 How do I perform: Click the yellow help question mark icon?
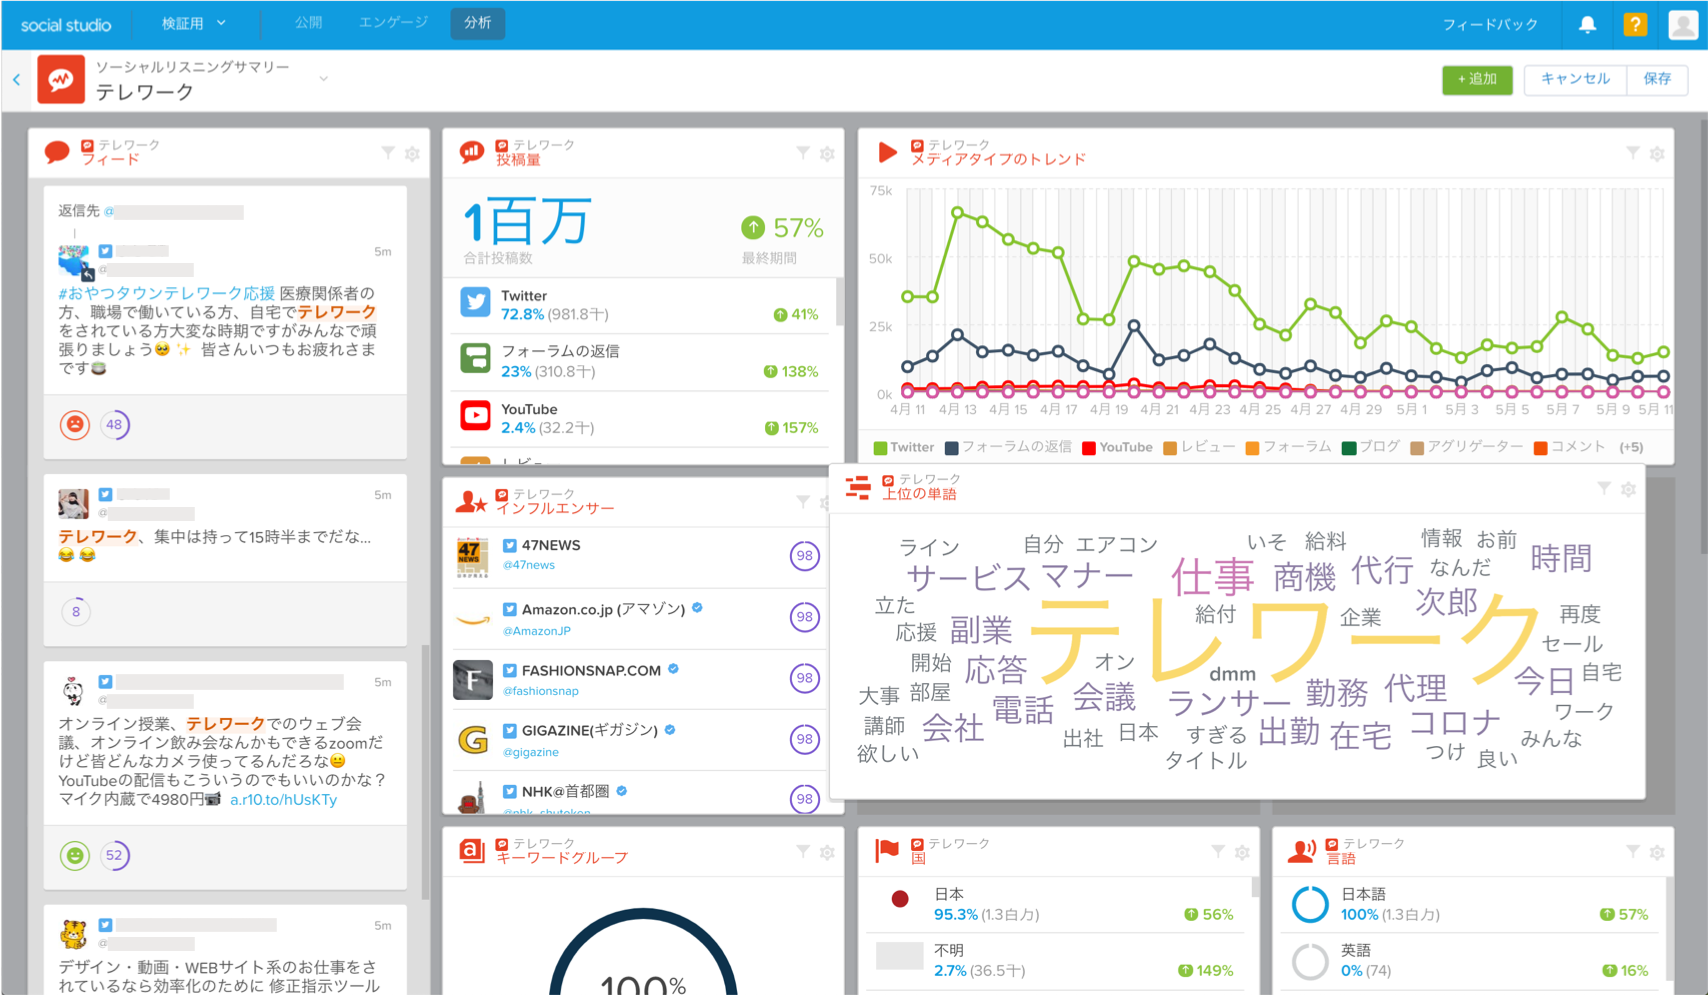pos(1635,24)
